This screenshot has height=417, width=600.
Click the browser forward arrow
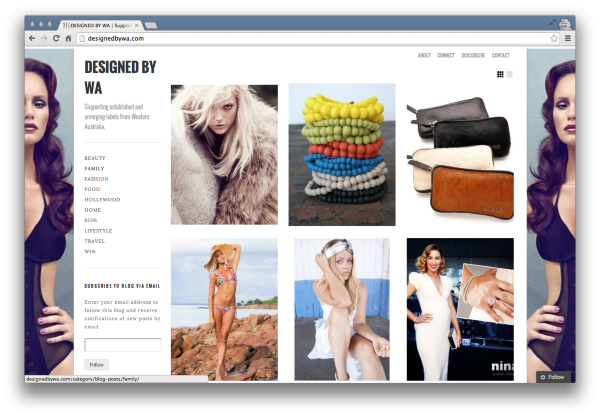44,38
